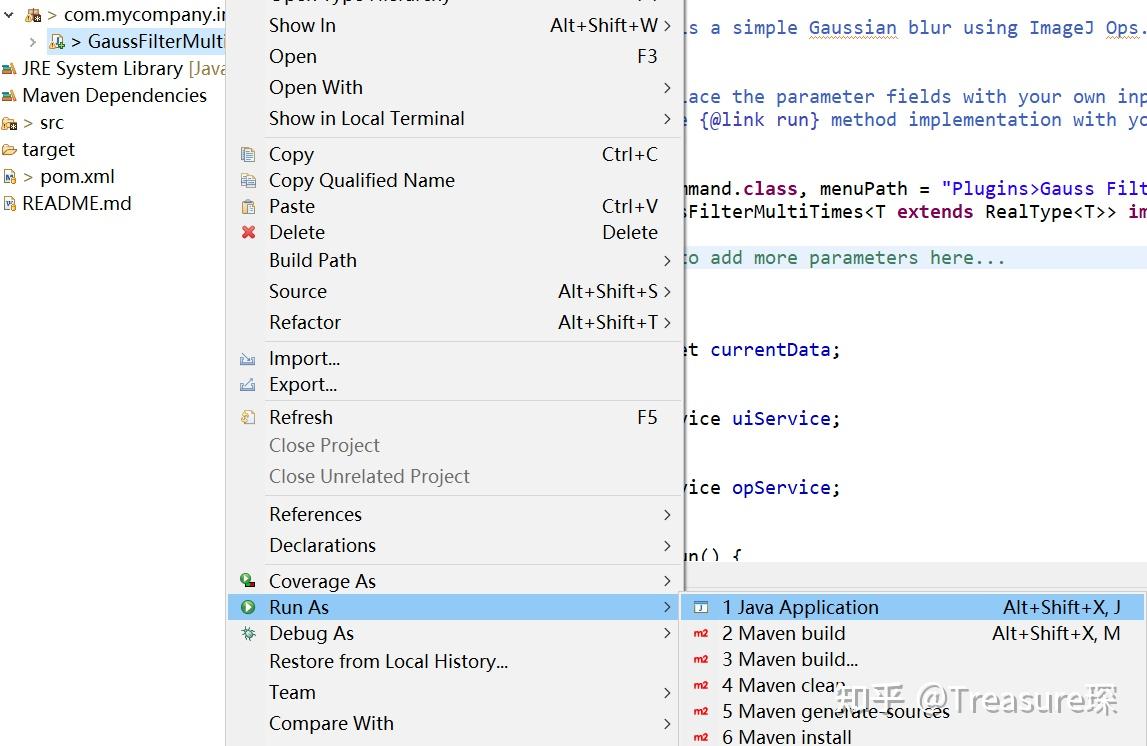Viewport: 1147px width, 746px height.
Task: Open the Build Path submenu arrow
Action: (667, 260)
